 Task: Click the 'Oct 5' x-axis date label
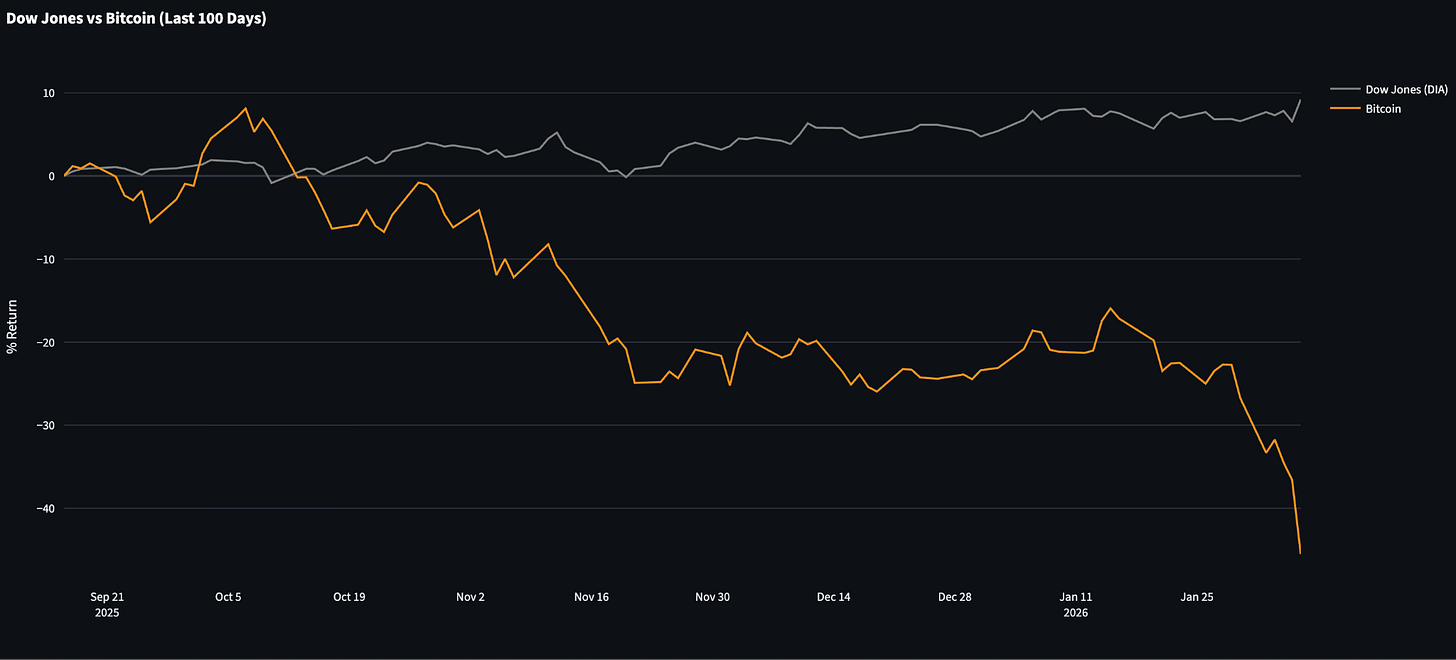click(228, 597)
